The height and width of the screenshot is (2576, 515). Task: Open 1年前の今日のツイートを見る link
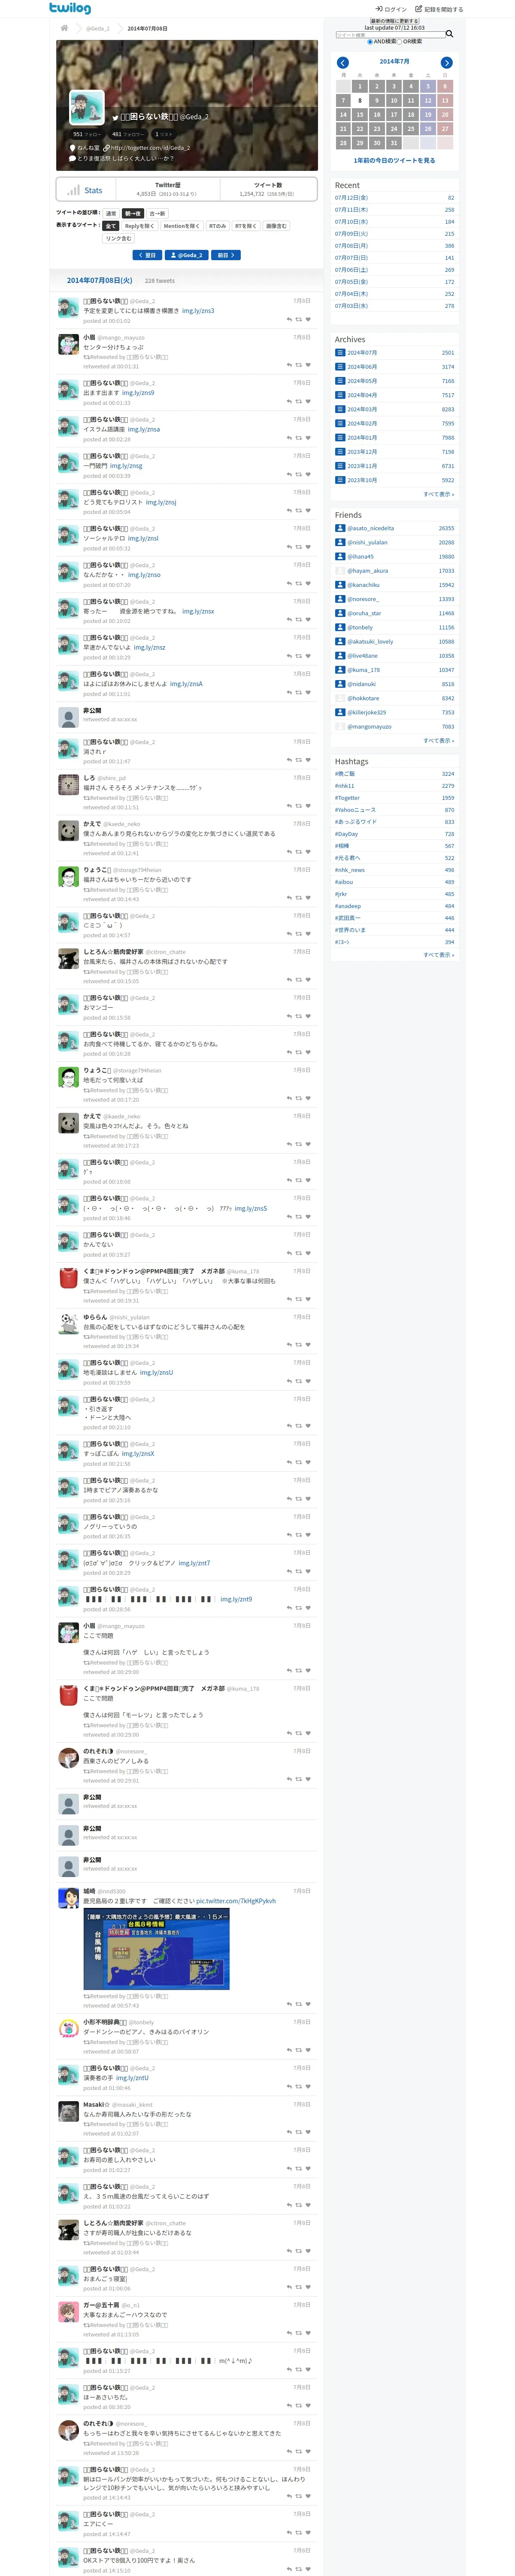click(x=394, y=160)
